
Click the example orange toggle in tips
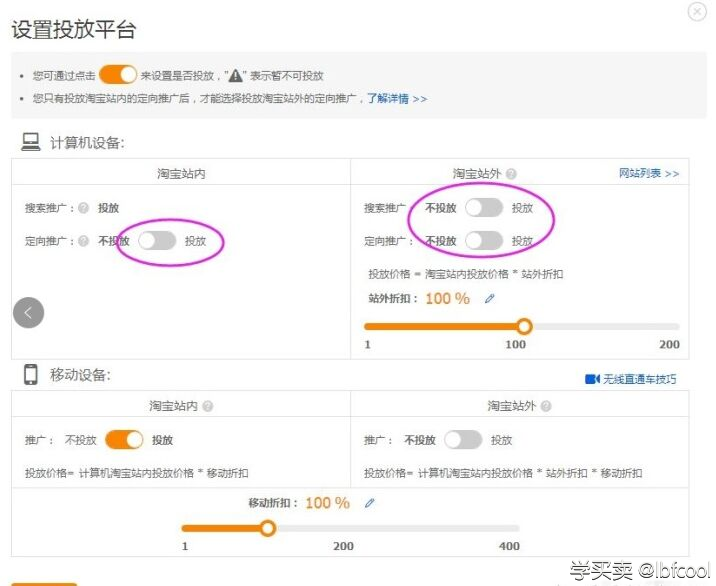[118, 75]
